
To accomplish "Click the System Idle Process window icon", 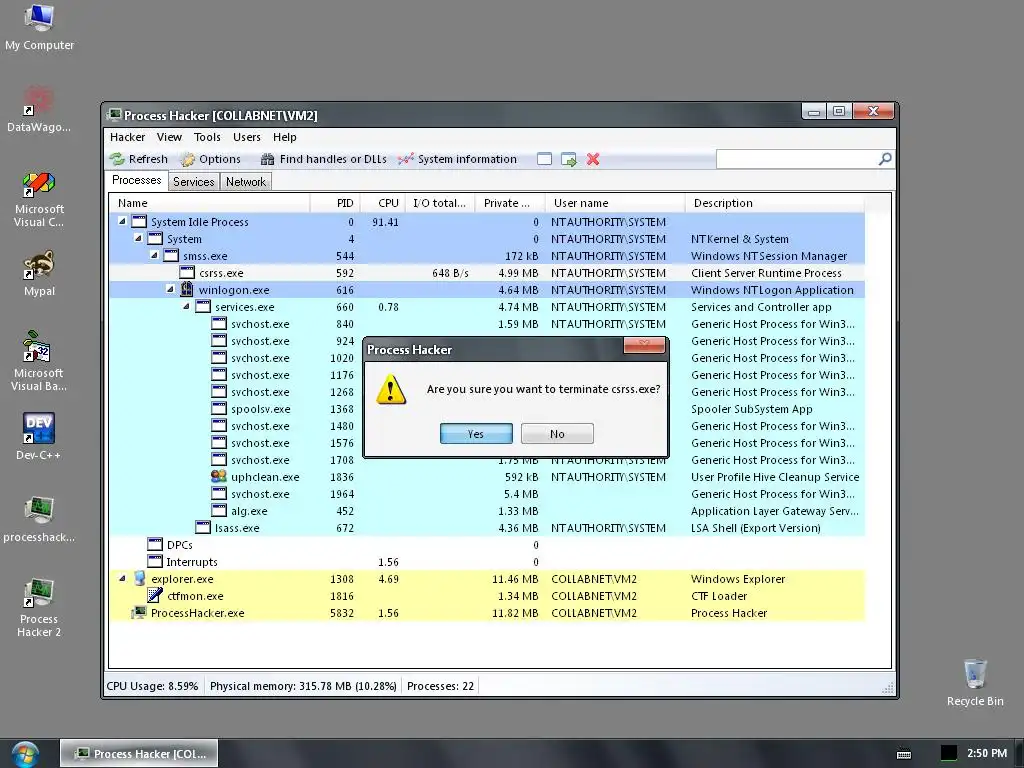I will click(139, 221).
